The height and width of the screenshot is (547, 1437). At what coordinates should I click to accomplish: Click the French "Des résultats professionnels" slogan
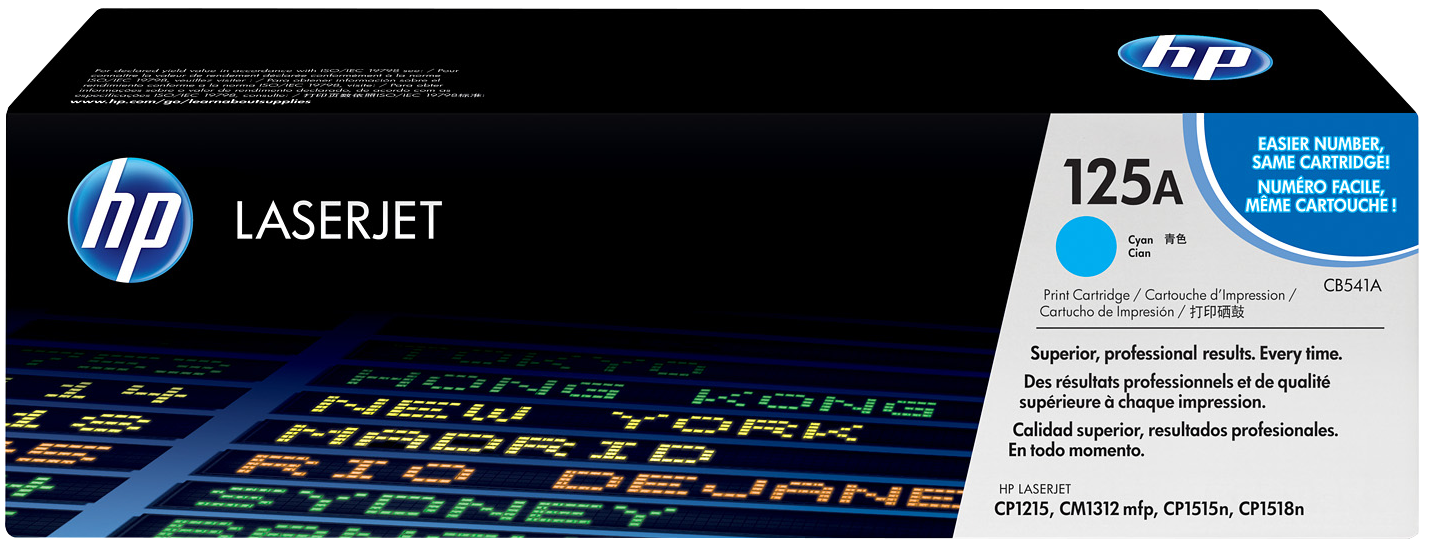1176,382
